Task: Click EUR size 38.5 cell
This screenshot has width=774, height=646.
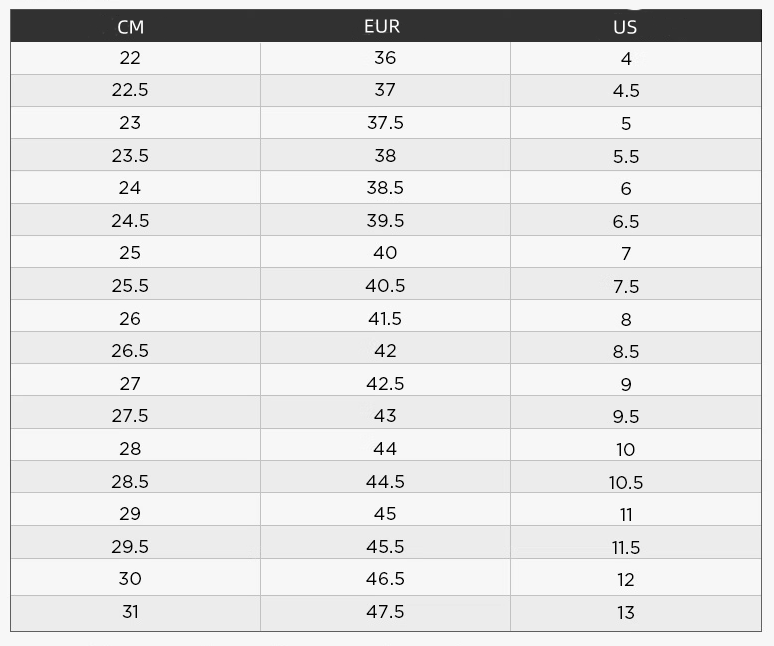Action: (385, 188)
